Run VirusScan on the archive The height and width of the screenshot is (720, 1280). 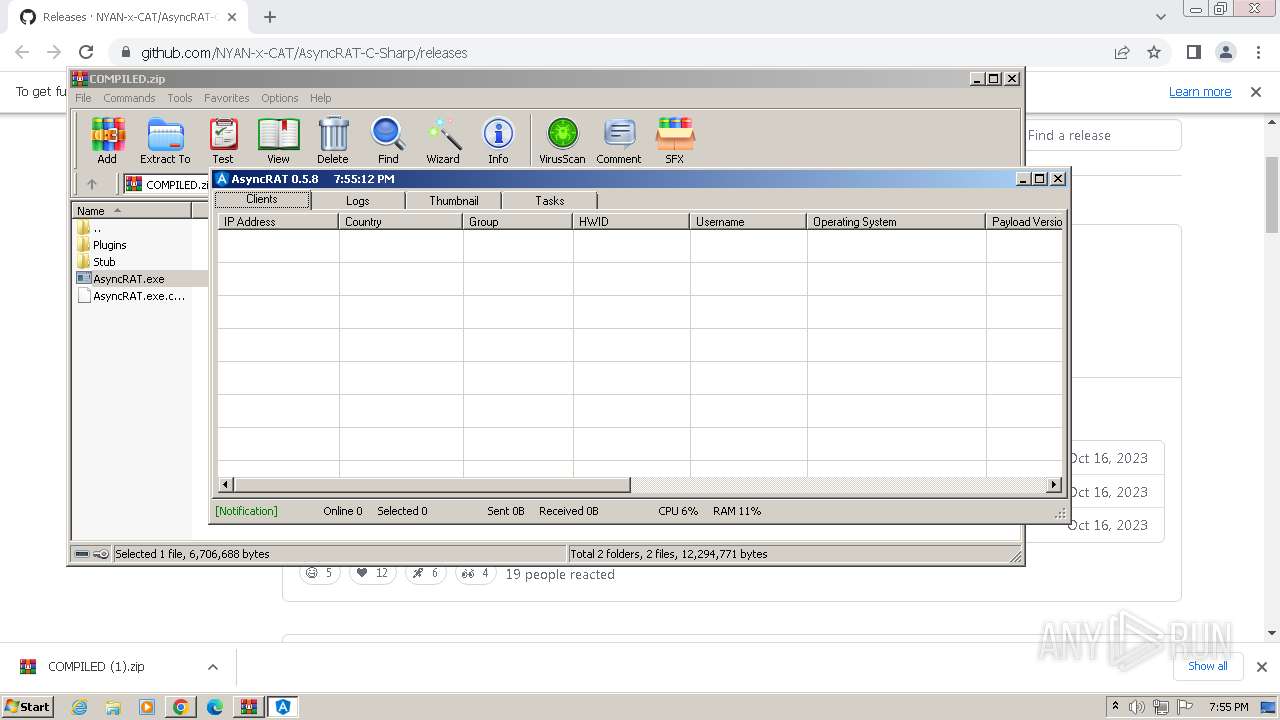click(x=562, y=140)
